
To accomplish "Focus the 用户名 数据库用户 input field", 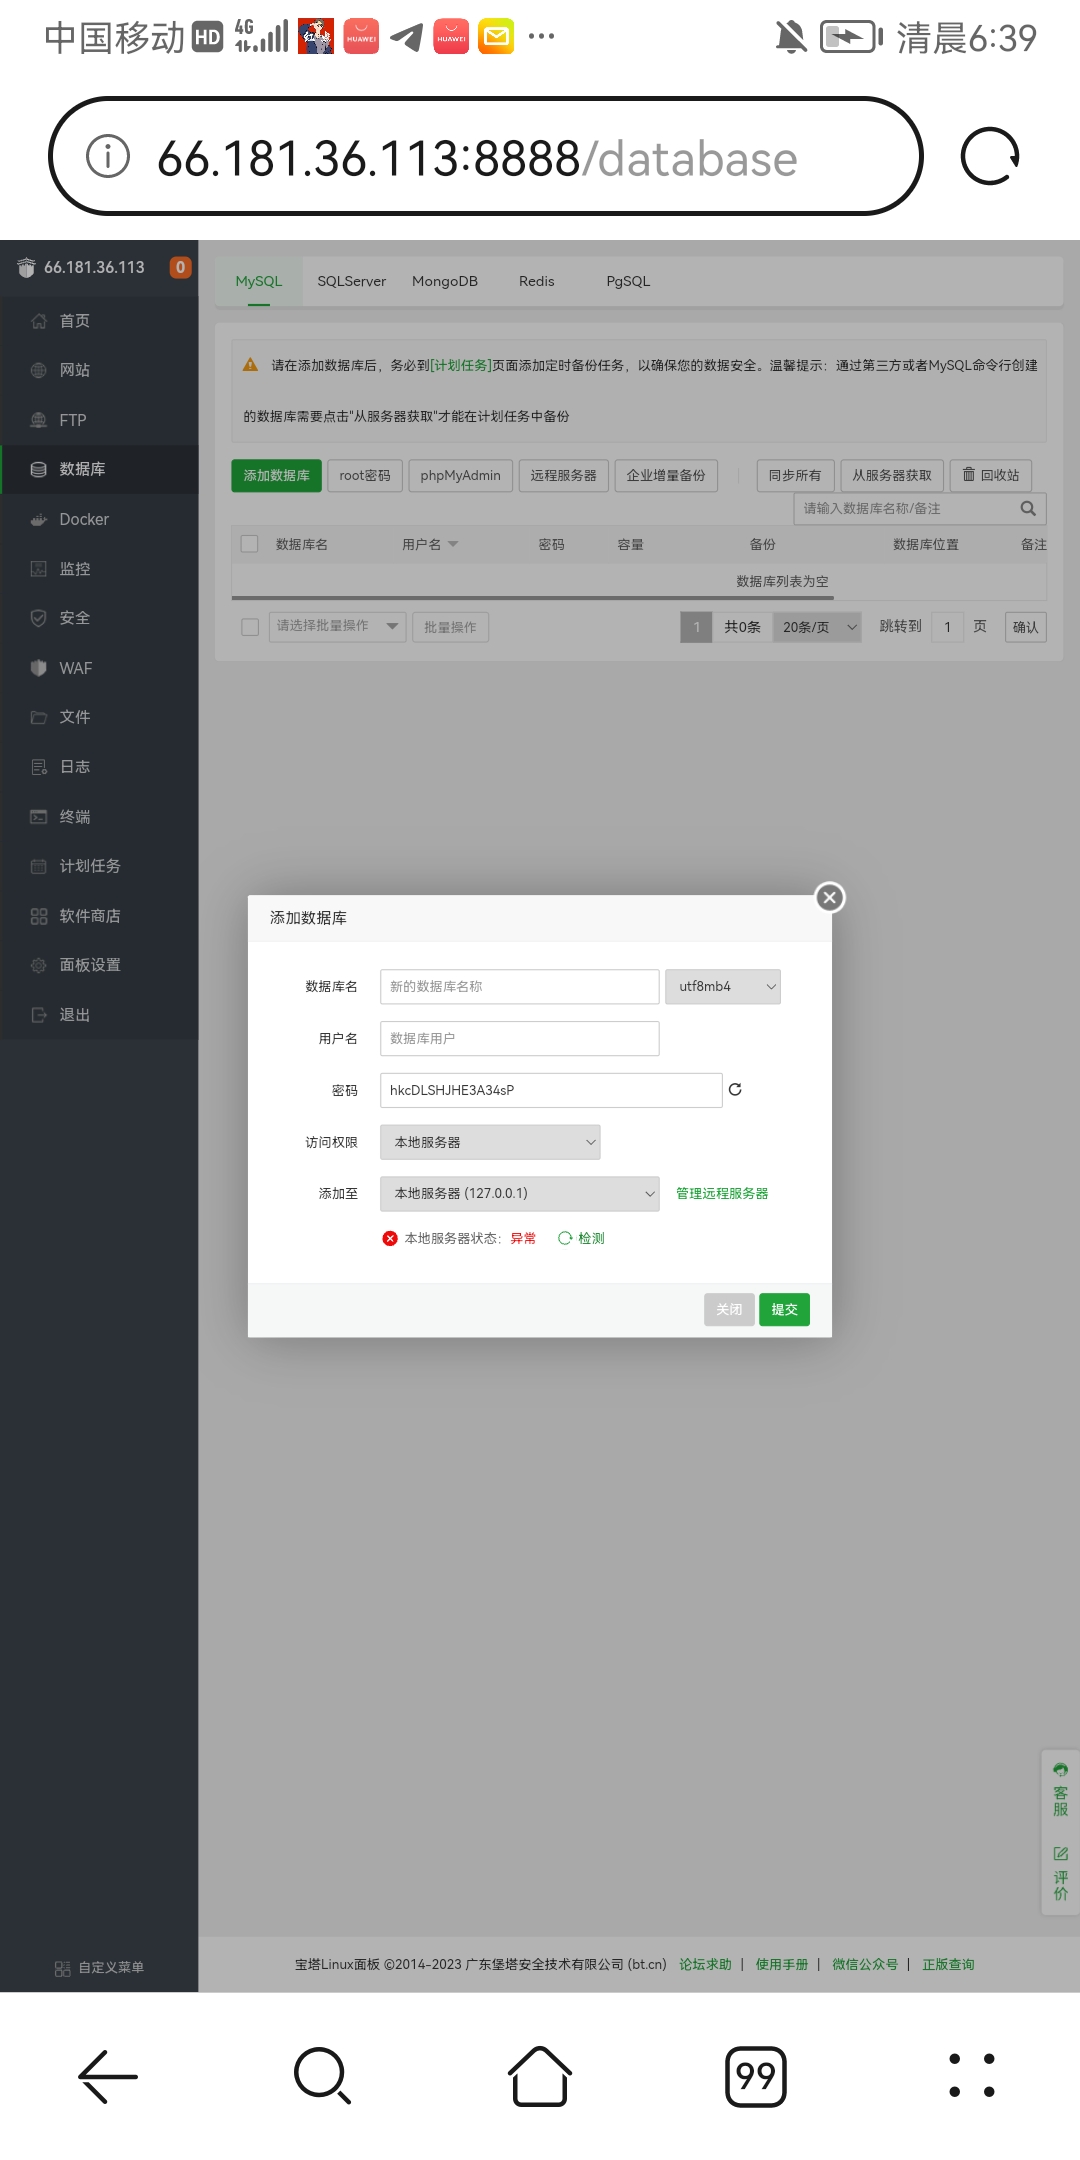I will tap(519, 1038).
